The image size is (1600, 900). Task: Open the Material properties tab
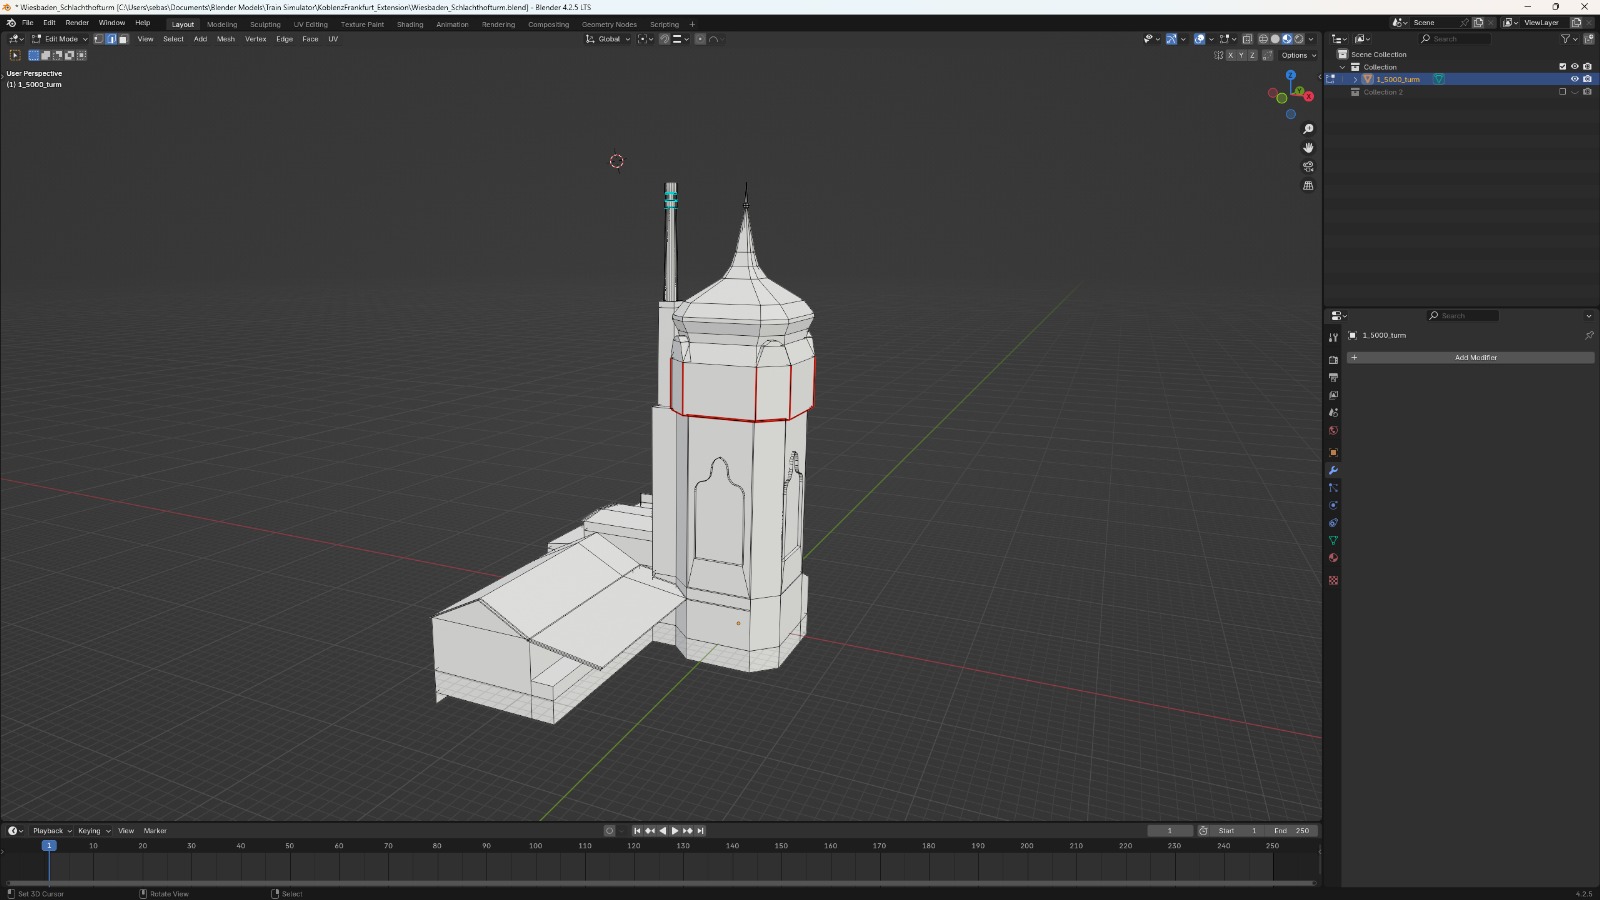[1333, 558]
